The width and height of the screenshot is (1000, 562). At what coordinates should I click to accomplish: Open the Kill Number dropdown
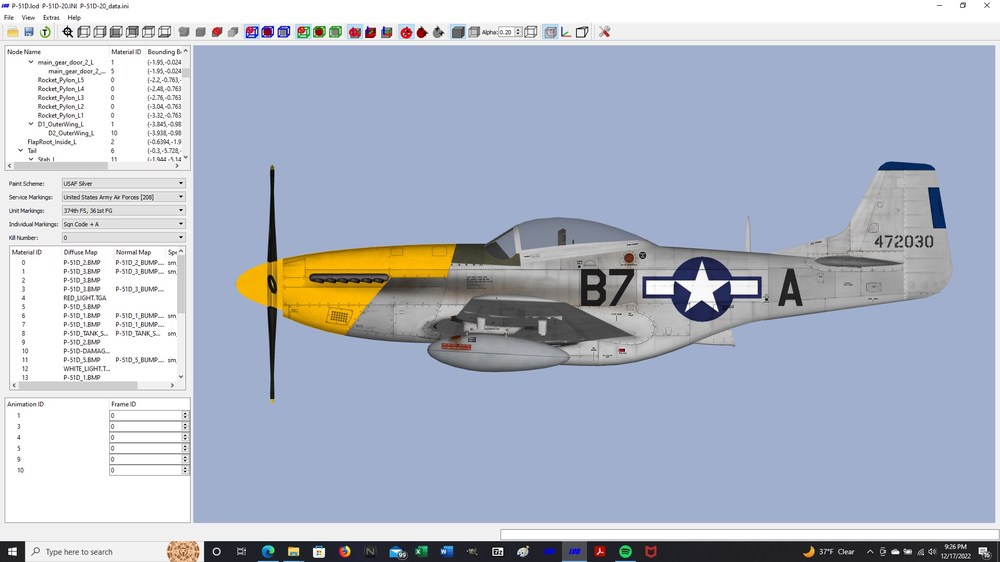(123, 237)
